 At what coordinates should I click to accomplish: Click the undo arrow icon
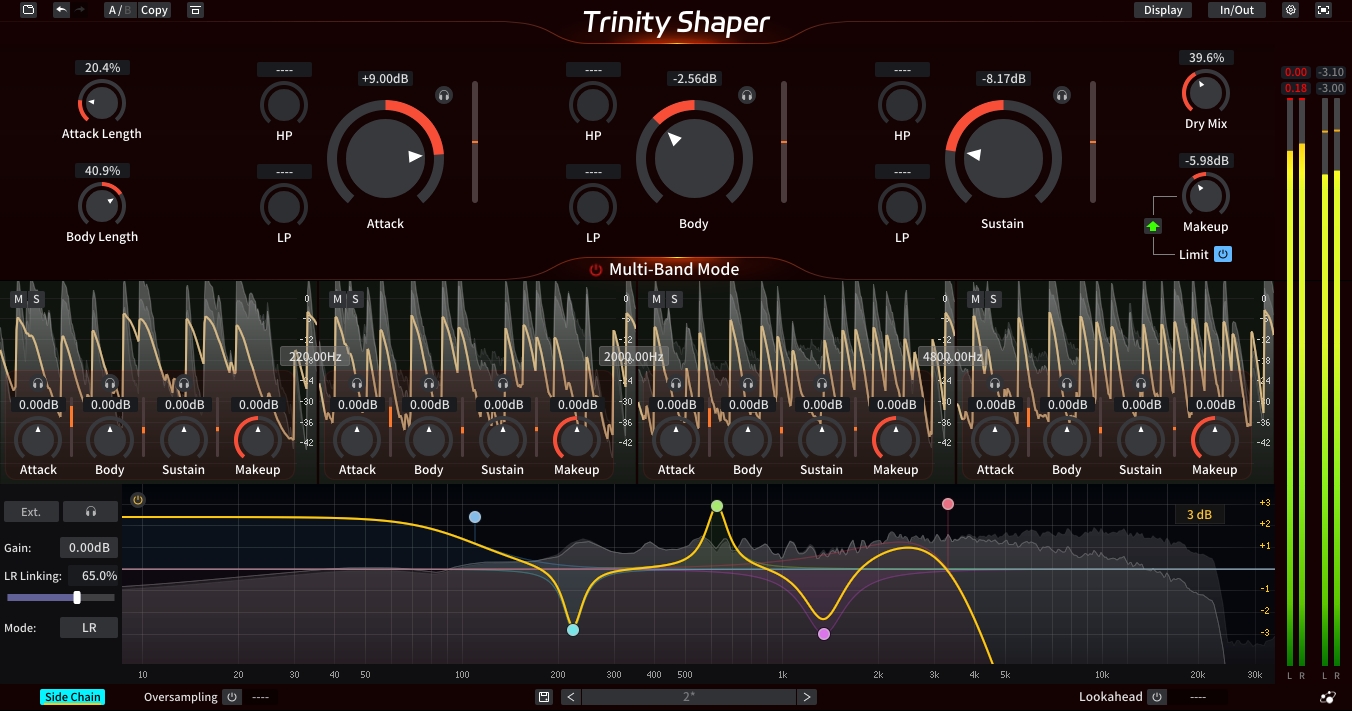point(62,10)
